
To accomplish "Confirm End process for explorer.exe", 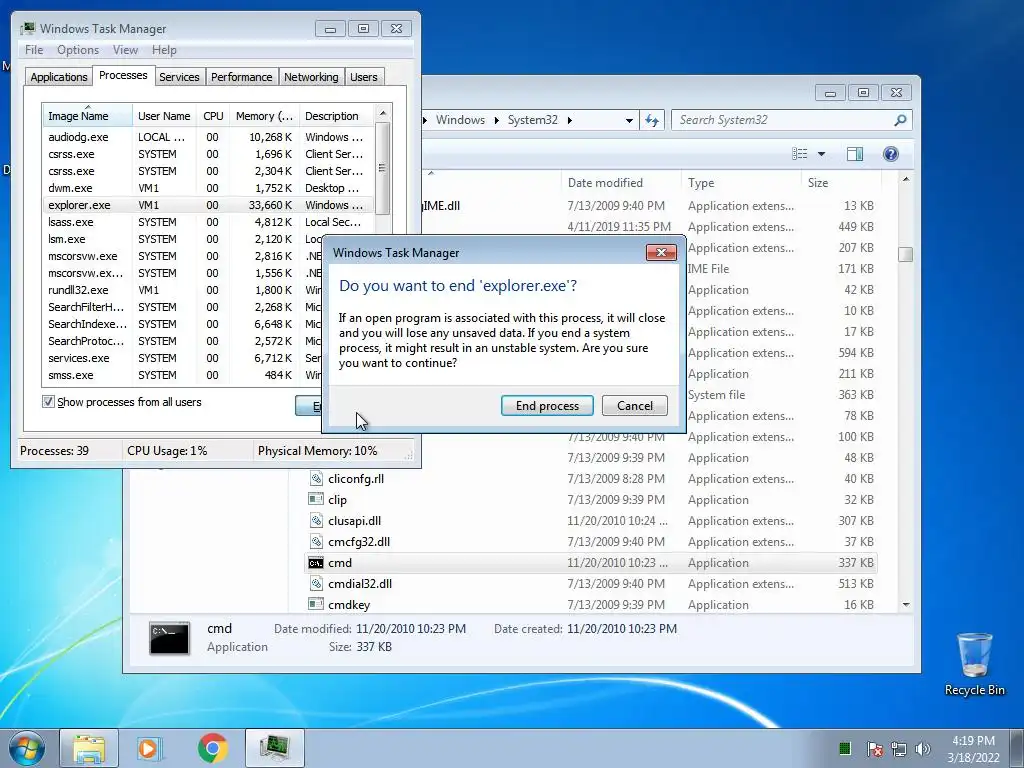I will [x=547, y=406].
